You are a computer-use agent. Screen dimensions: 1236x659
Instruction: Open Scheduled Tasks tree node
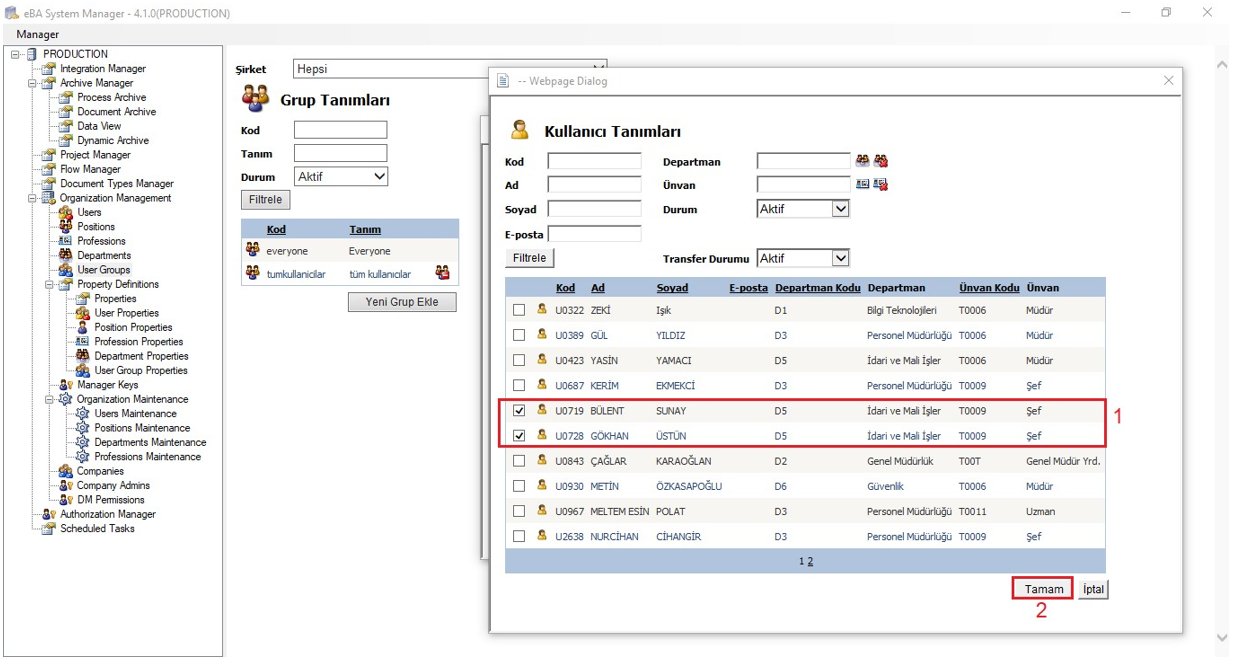click(x=97, y=529)
